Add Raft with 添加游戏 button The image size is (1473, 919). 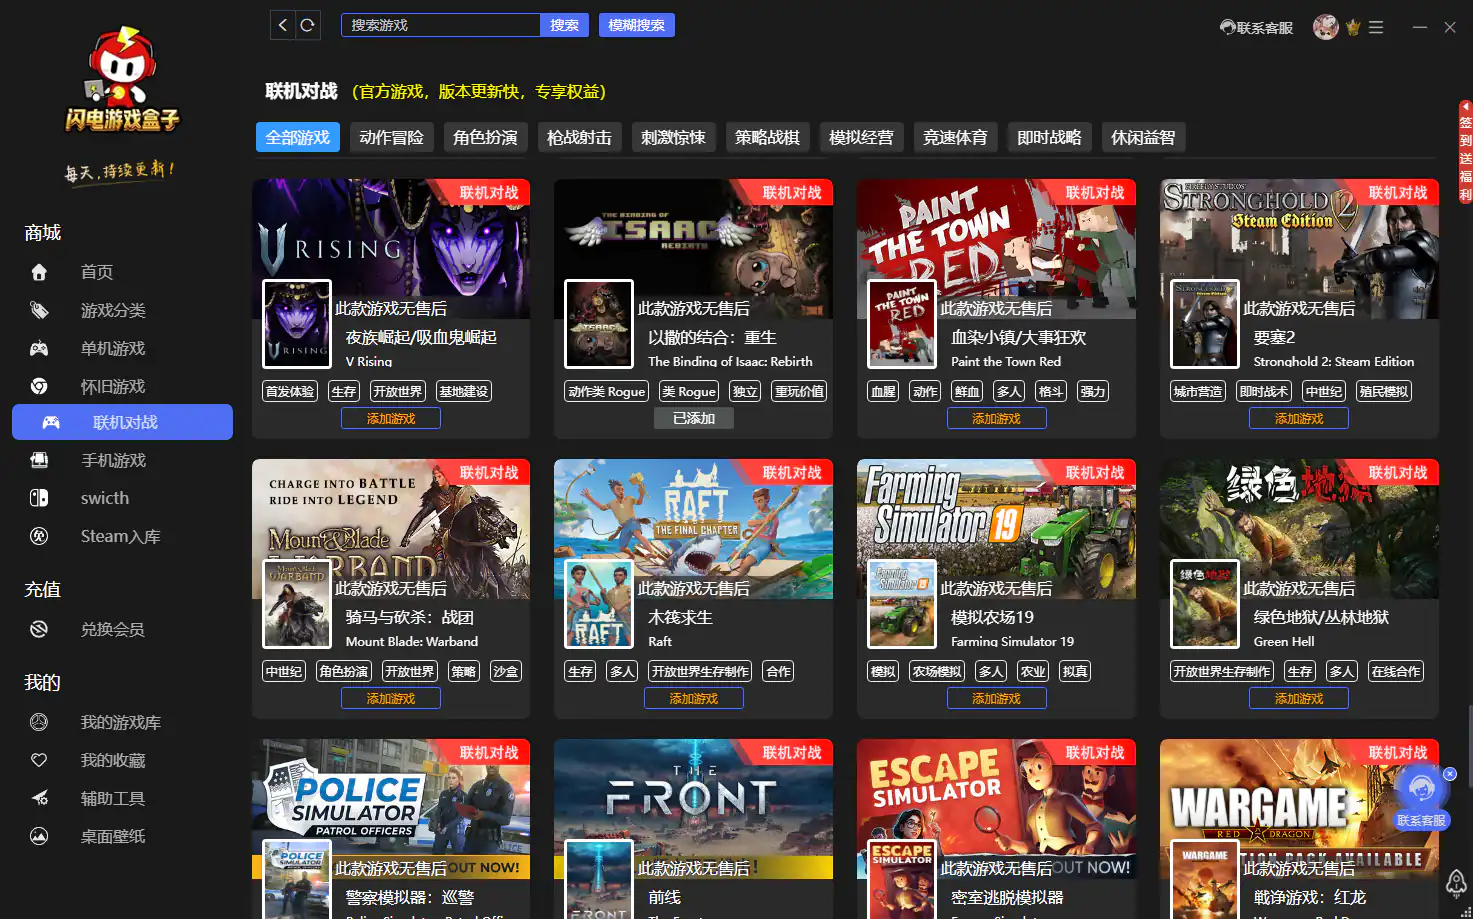(x=694, y=698)
